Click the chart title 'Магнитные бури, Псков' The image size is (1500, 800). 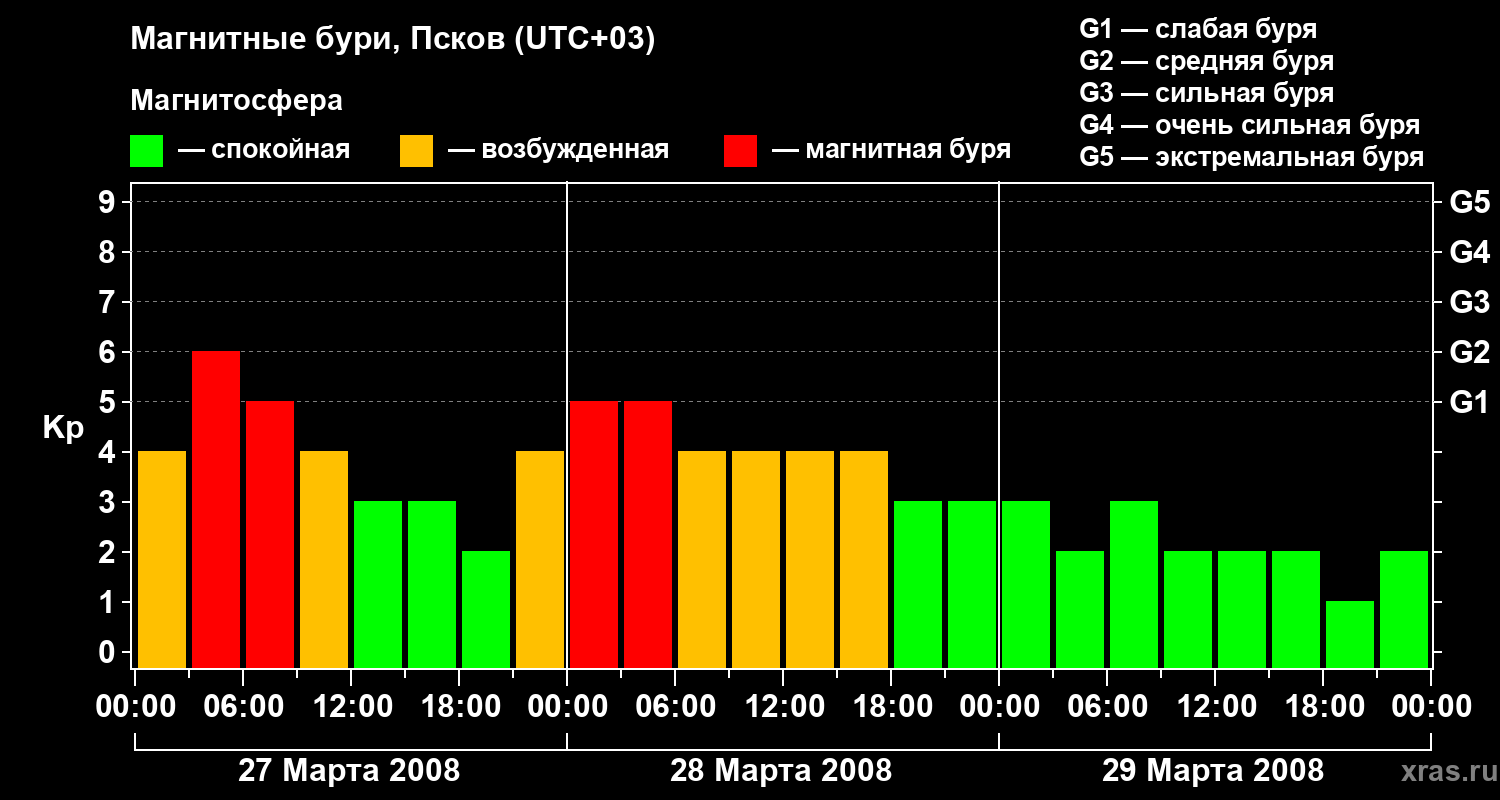pyautogui.click(x=392, y=40)
